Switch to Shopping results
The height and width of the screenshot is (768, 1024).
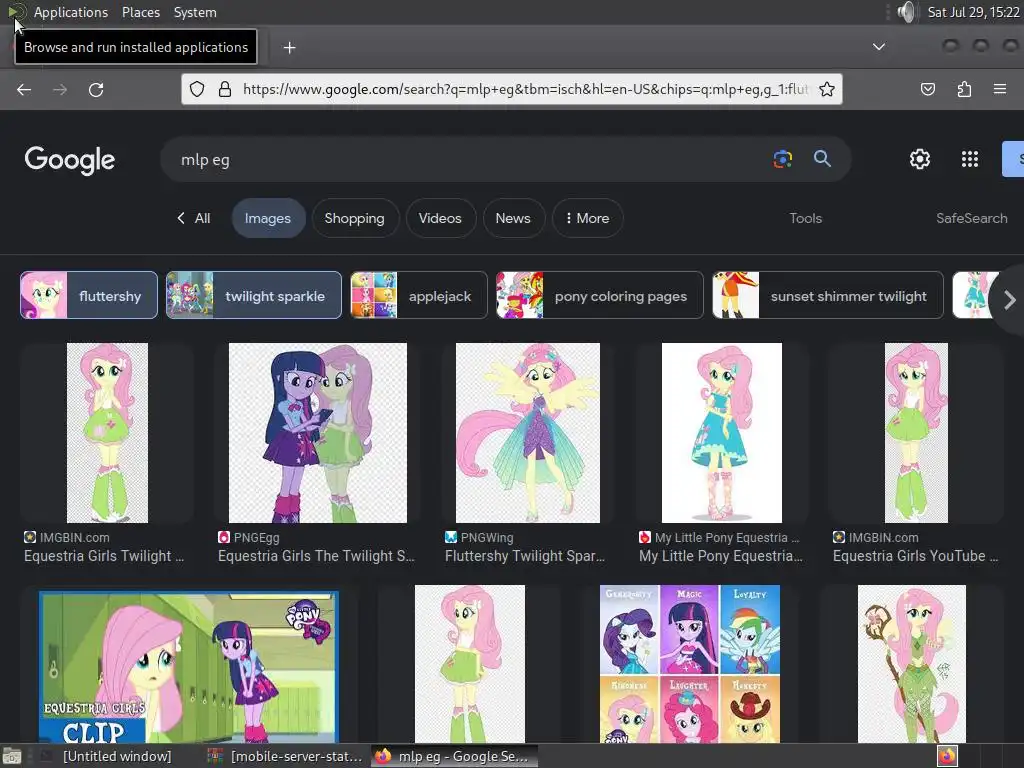[355, 218]
